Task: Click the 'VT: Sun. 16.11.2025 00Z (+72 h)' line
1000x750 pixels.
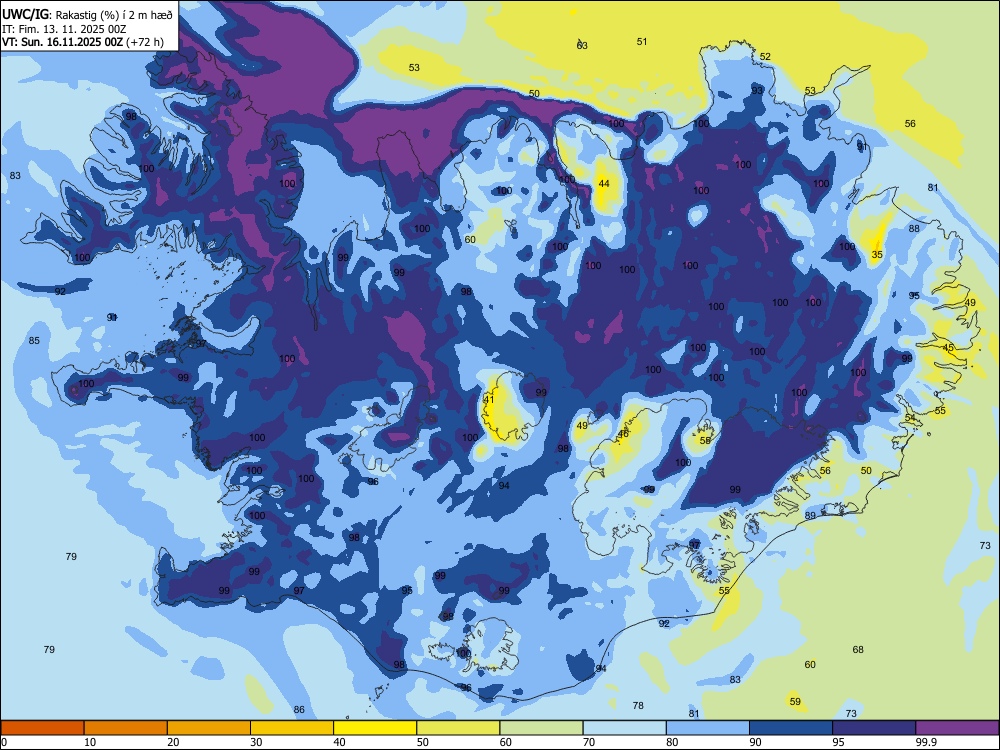Action: [82, 42]
